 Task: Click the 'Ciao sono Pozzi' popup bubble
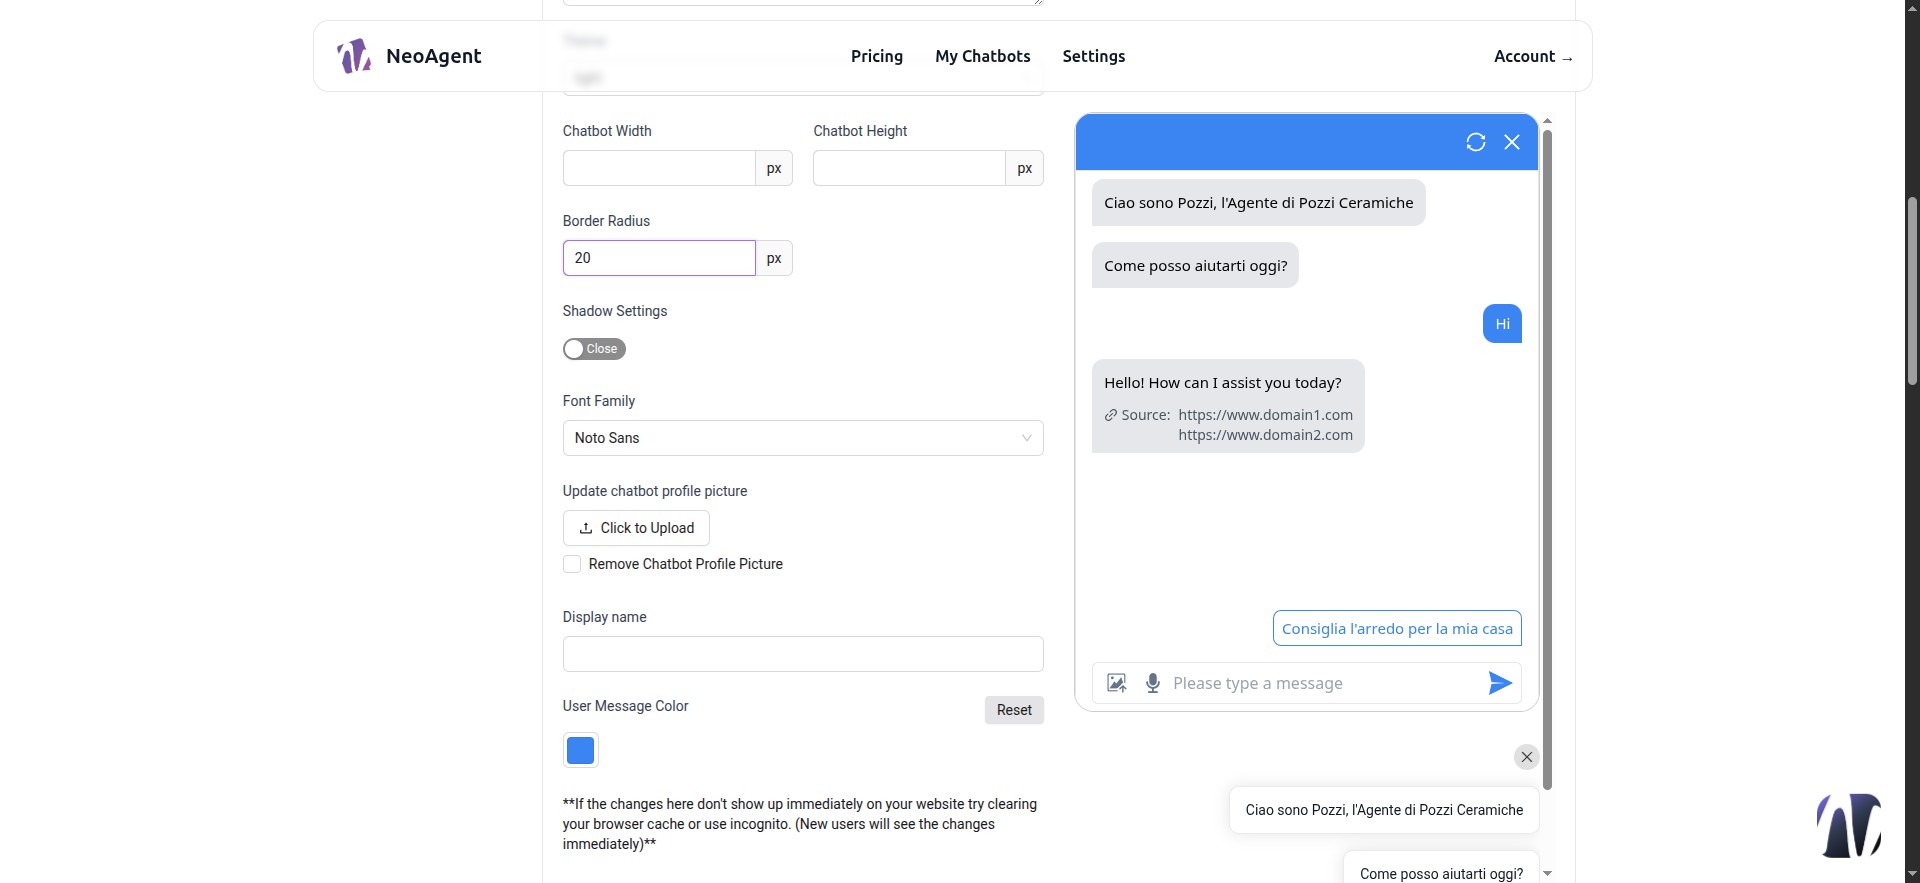pos(1384,810)
